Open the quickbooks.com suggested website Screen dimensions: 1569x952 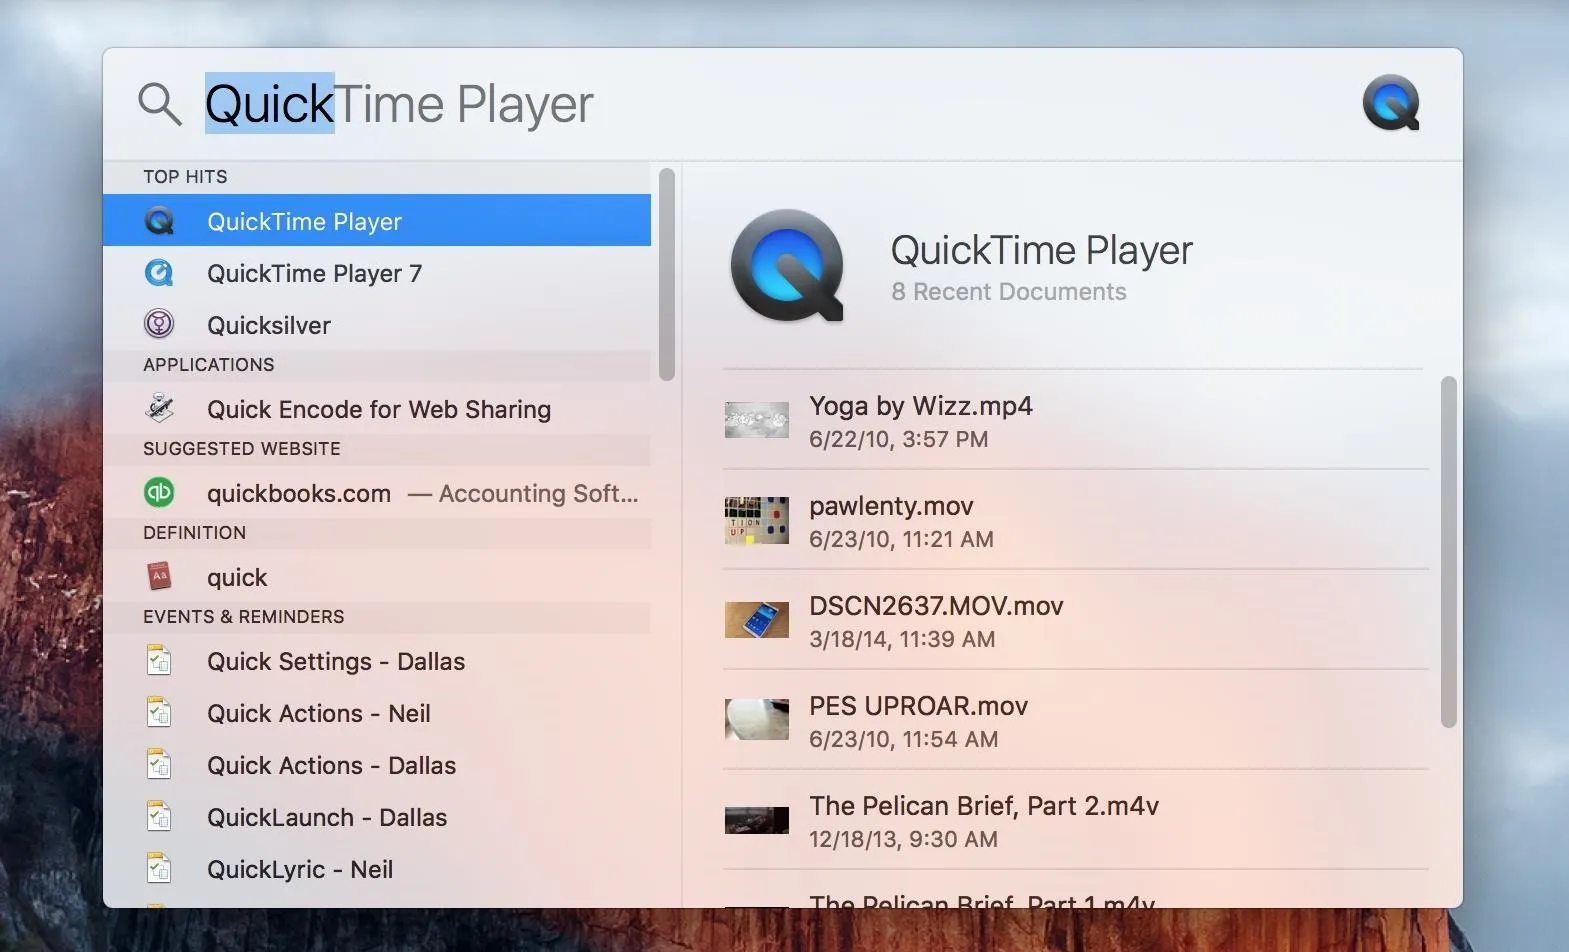[x=377, y=493]
